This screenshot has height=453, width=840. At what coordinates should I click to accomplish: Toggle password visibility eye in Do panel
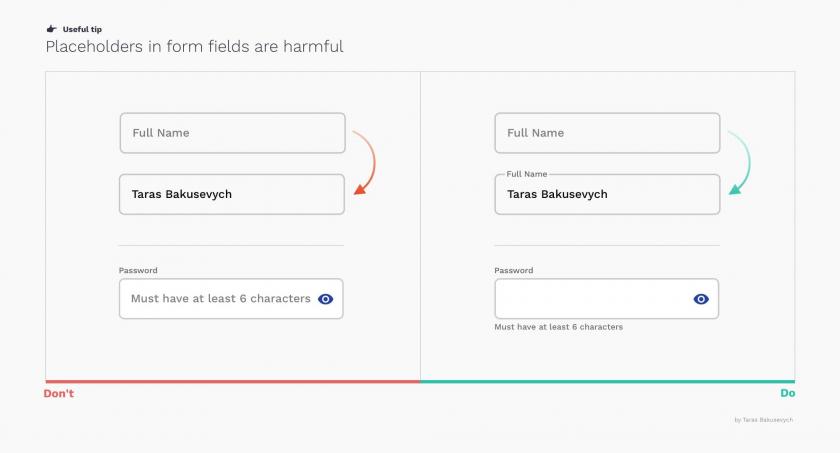click(701, 299)
